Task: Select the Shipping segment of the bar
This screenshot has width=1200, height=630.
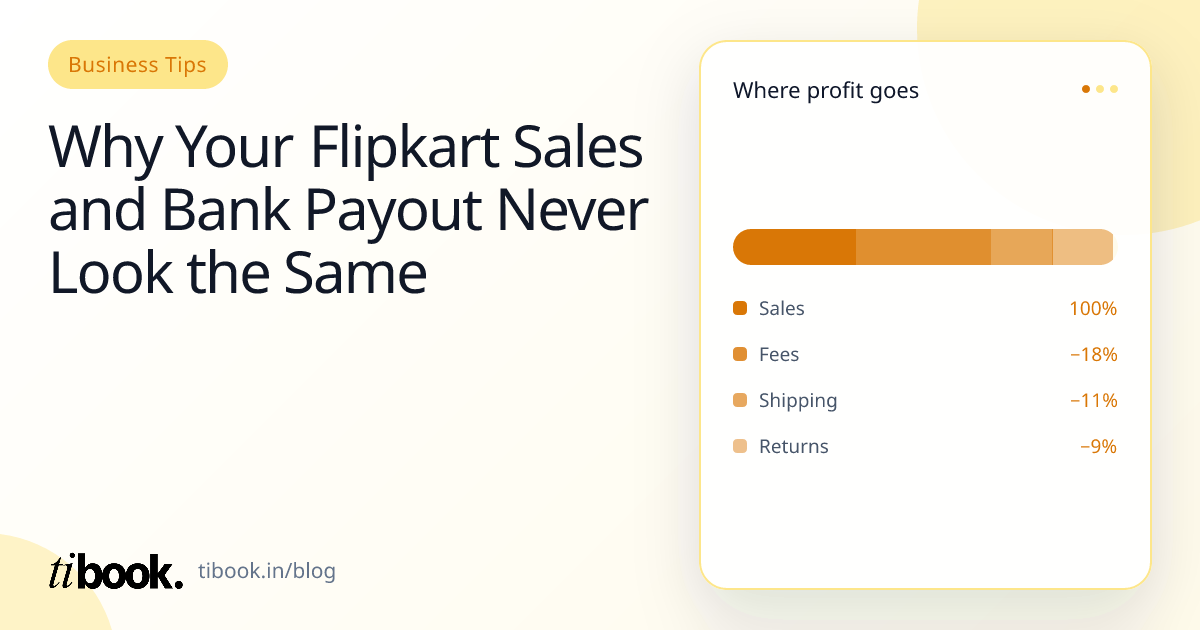Action: (1022, 247)
